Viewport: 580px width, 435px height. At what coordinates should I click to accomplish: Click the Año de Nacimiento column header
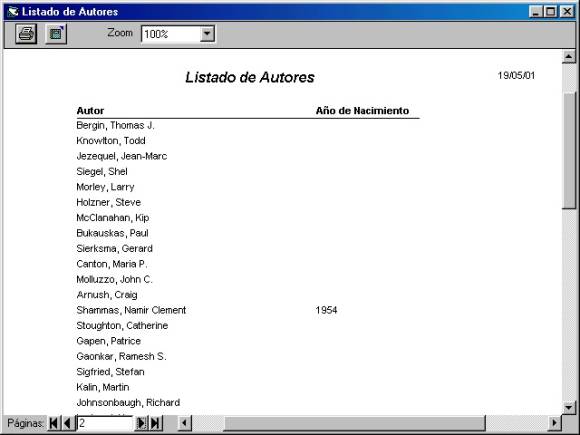click(362, 111)
